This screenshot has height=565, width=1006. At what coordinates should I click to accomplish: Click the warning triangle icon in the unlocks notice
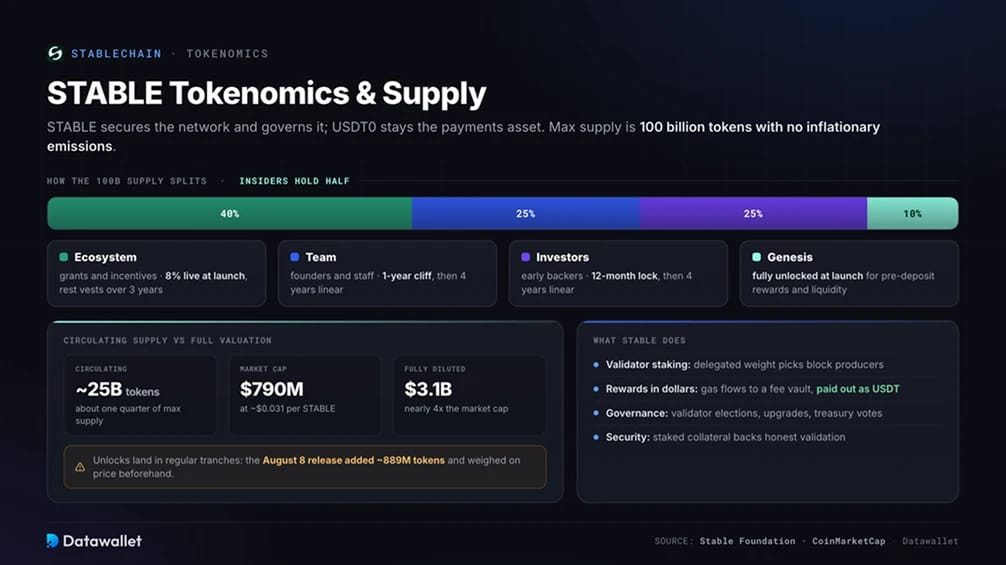click(80, 467)
